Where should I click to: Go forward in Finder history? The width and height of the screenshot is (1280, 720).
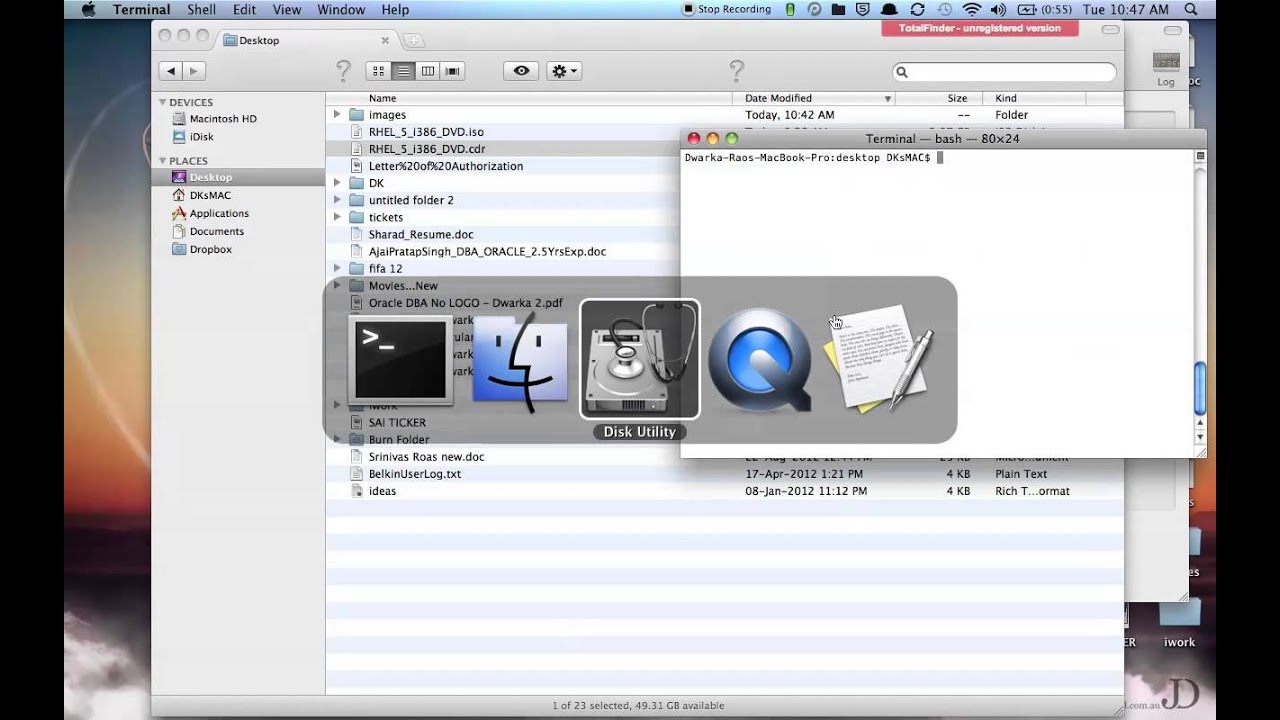coord(194,71)
